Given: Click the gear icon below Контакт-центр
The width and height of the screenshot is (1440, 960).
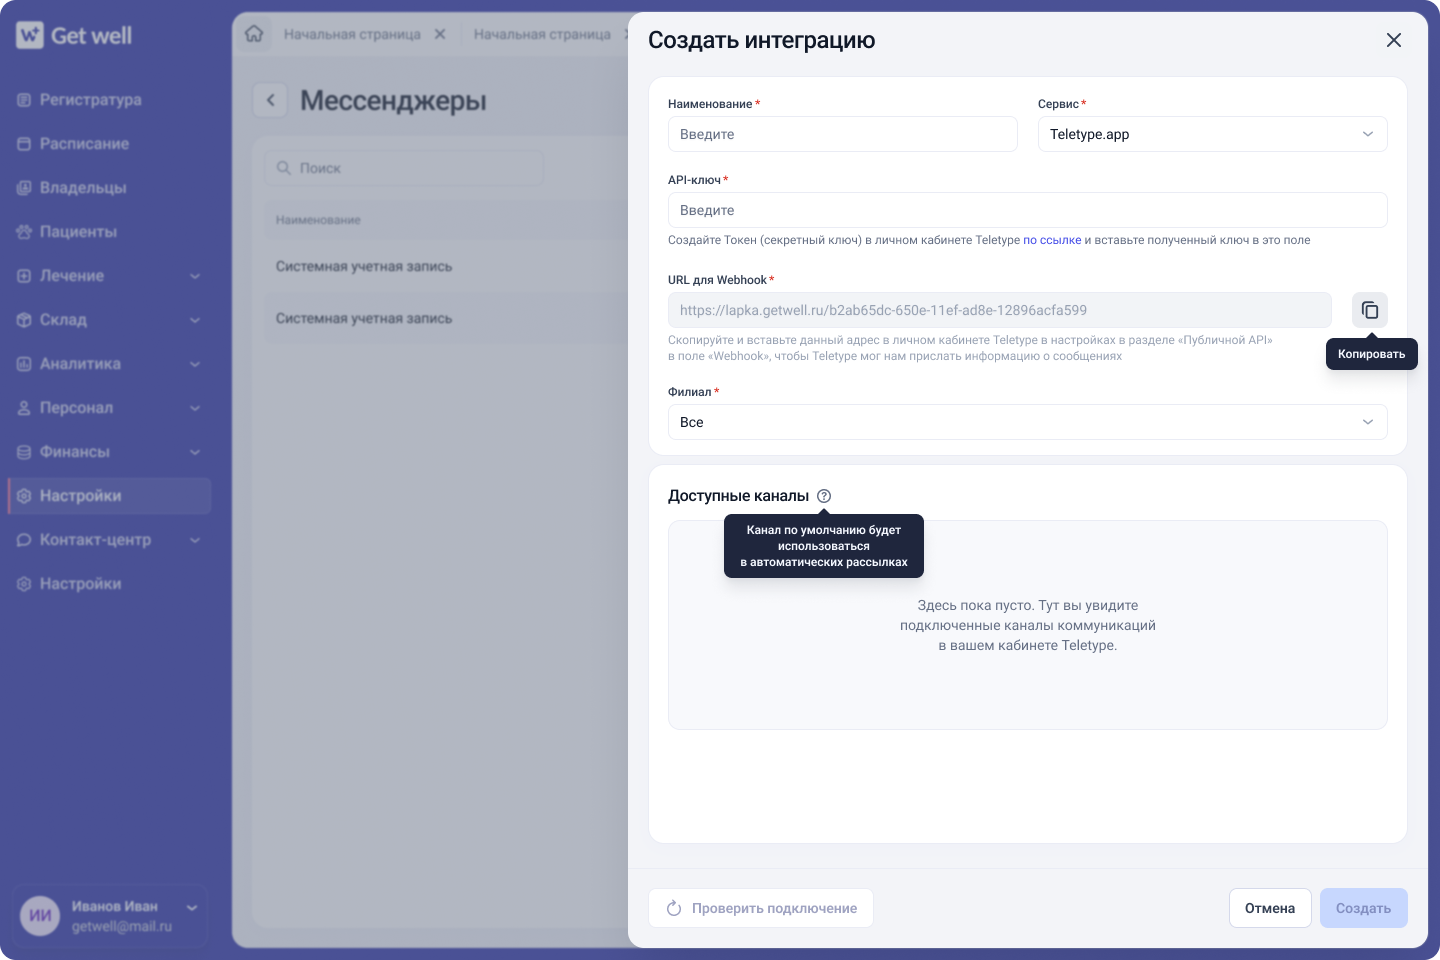Looking at the screenshot, I should tap(24, 584).
